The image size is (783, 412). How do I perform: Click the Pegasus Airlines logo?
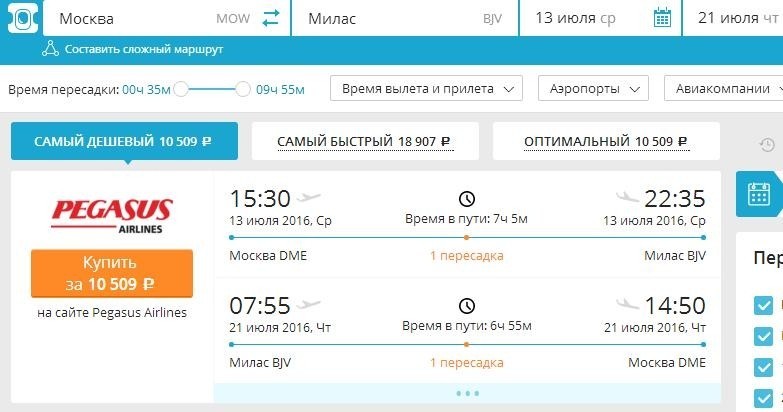coord(112,216)
